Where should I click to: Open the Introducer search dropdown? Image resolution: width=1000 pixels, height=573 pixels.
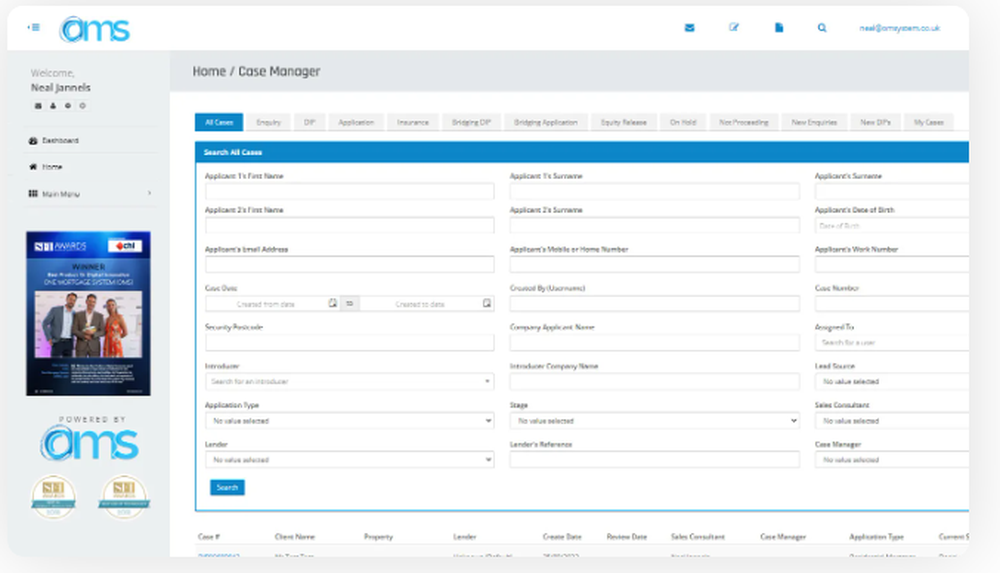[x=349, y=382]
